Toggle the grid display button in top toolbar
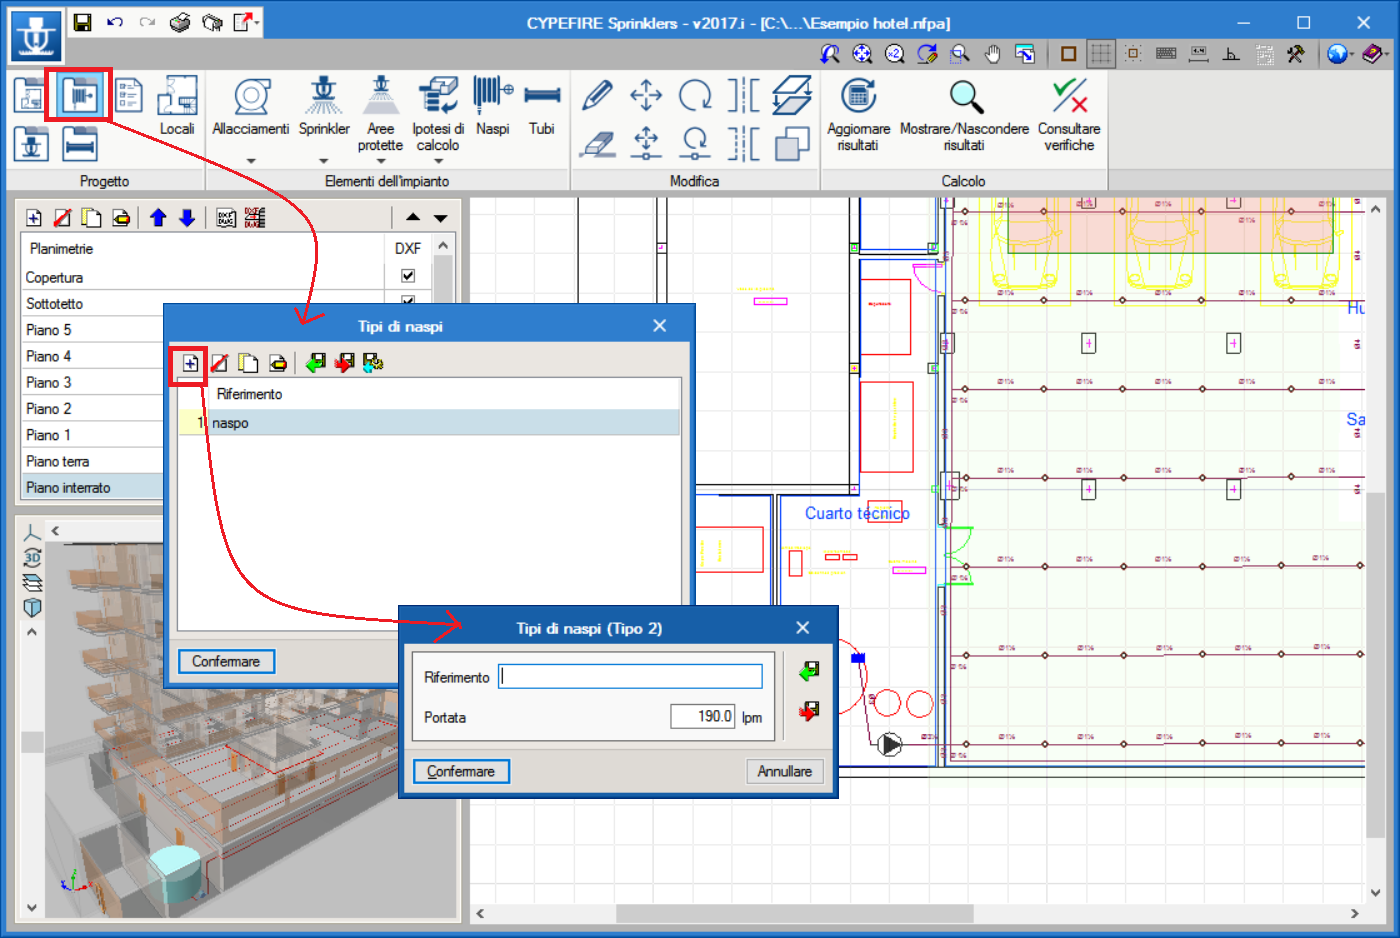 1100,54
